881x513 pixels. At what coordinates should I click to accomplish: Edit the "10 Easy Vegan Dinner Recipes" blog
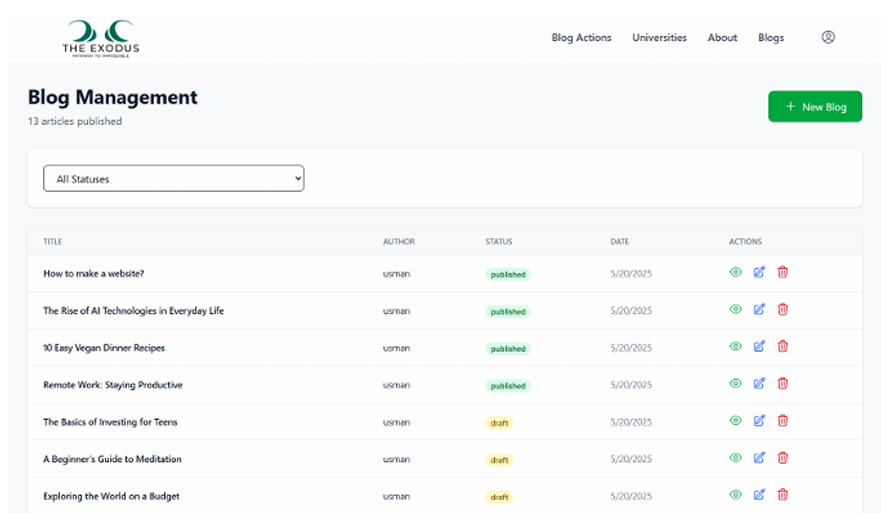click(x=759, y=346)
